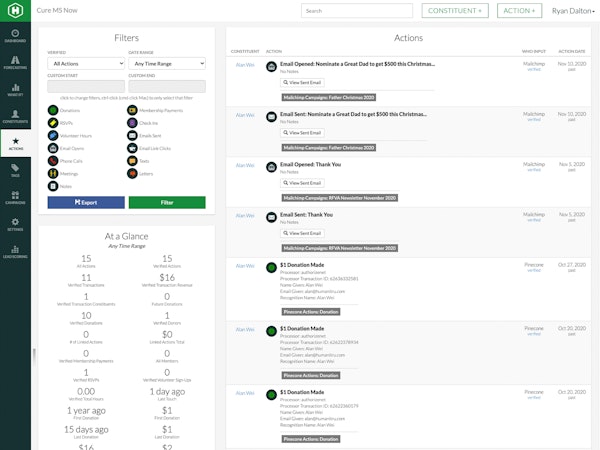The width and height of the screenshot is (600, 450).
Task: View Sent Email for Email Sent: Nominate a Great Dad
Action: pos(302,133)
